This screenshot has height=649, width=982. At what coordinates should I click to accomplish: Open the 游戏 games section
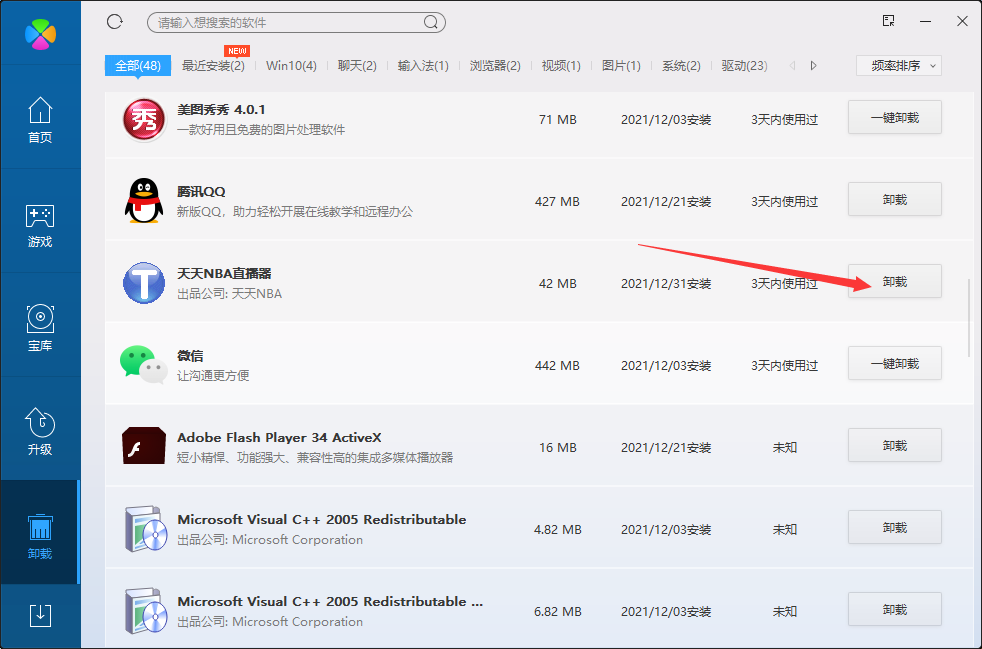(40, 226)
